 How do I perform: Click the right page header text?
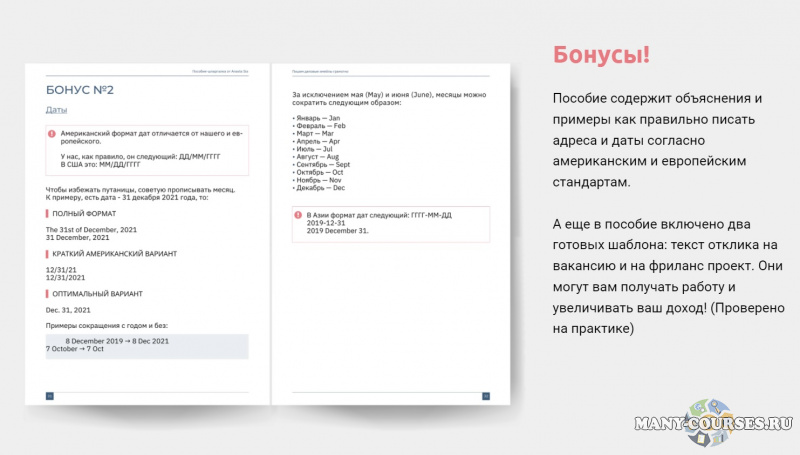pos(320,71)
